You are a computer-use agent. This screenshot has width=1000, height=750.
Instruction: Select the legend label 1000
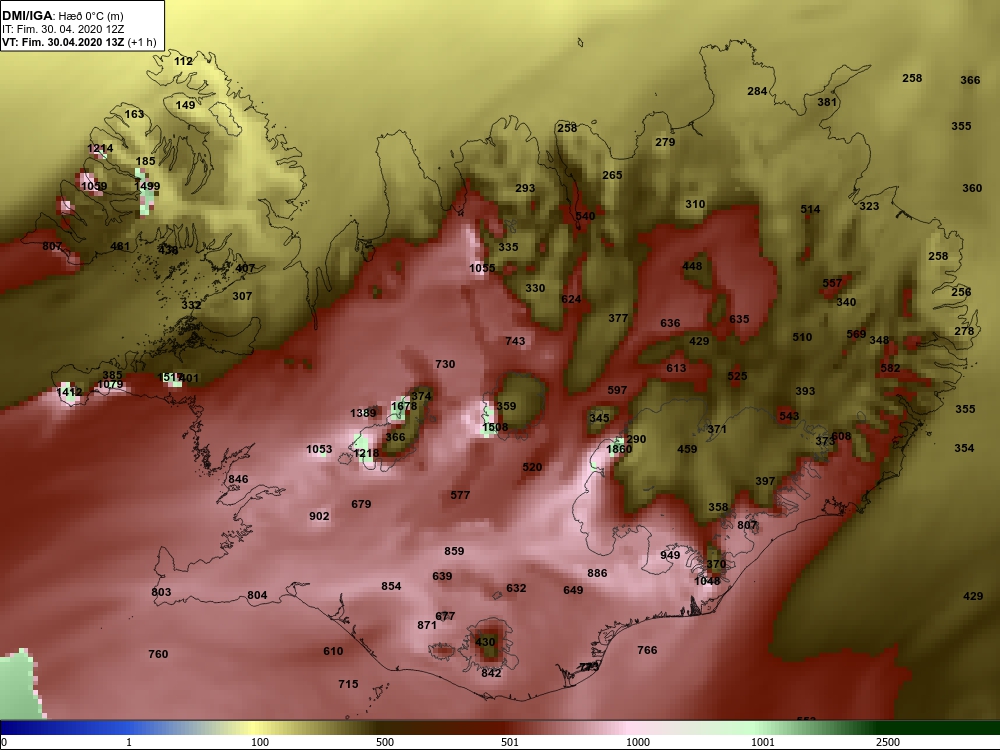coord(638,742)
